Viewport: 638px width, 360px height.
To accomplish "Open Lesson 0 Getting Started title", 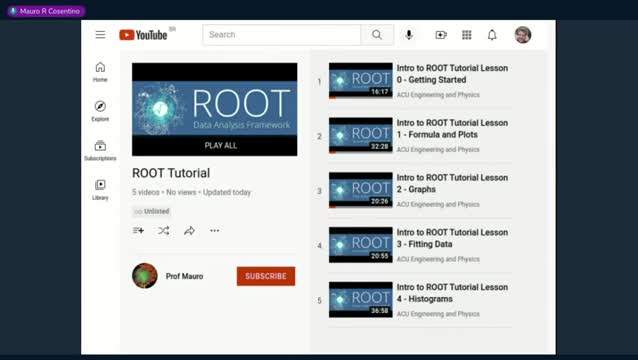I will tap(452, 74).
